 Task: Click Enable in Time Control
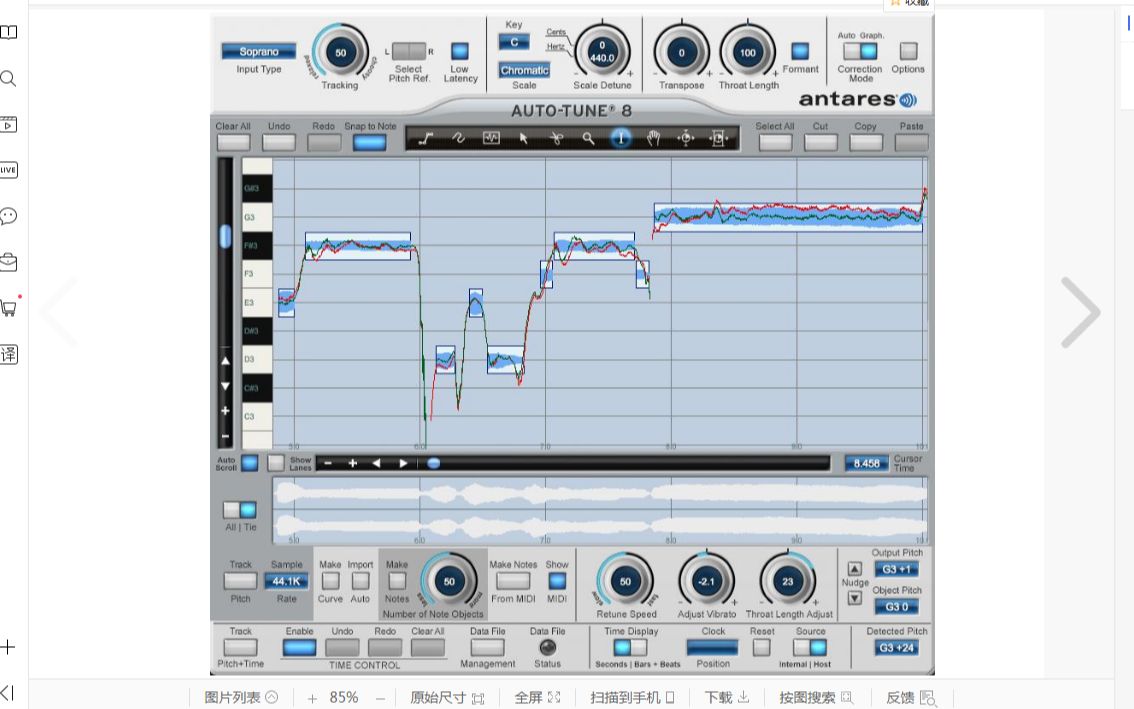click(x=299, y=648)
